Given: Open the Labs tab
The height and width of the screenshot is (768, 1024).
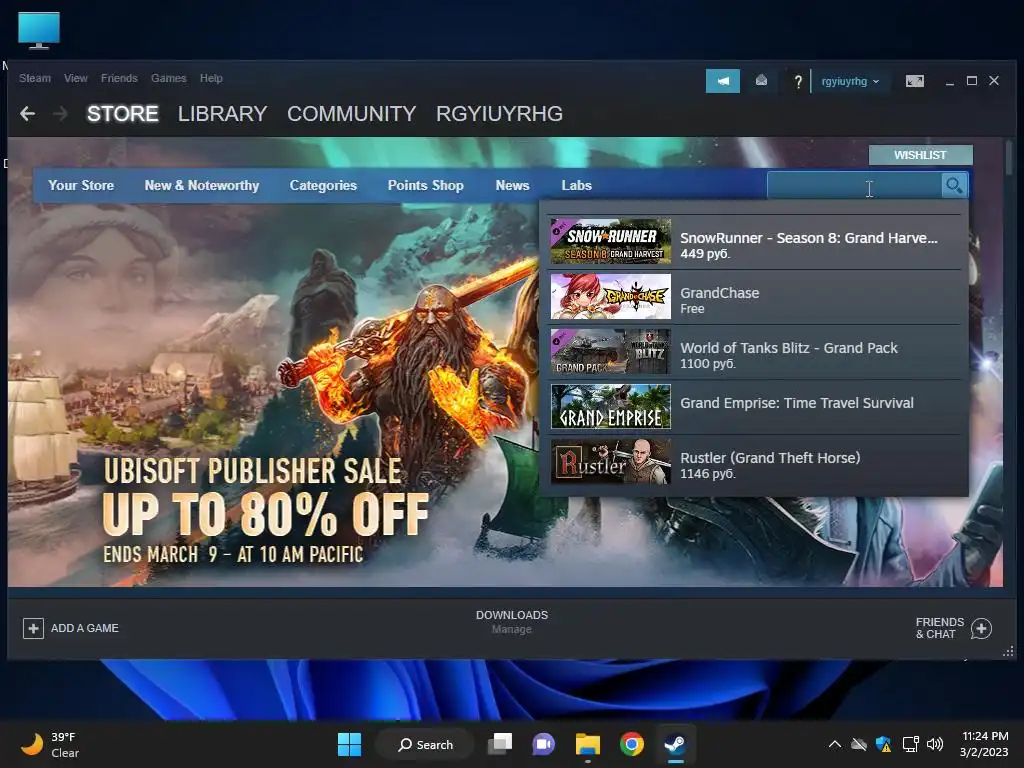Looking at the screenshot, I should tap(576, 185).
